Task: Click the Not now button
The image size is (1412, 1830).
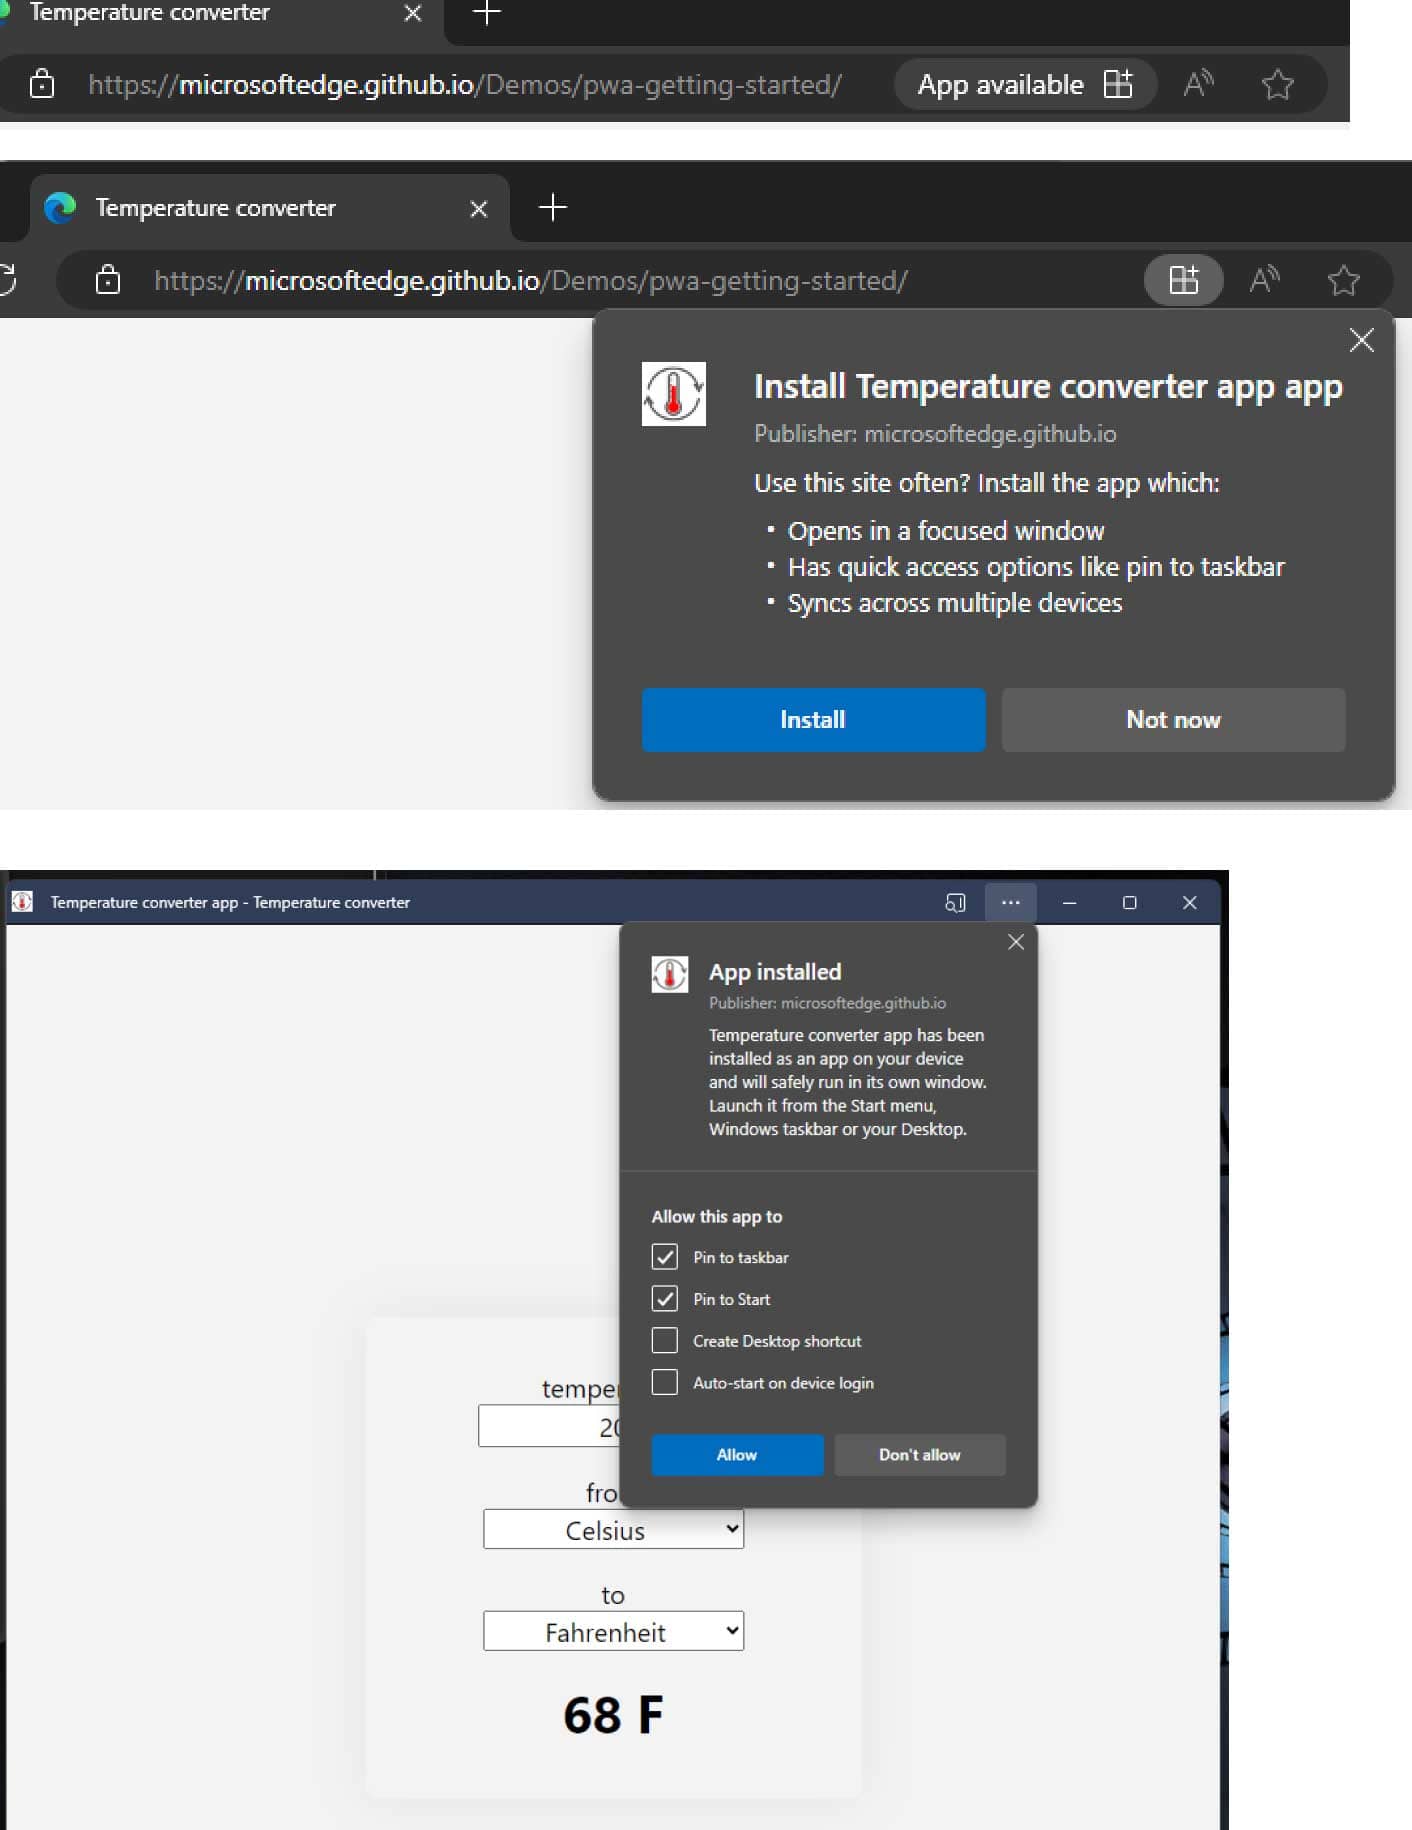Action: point(1173,719)
